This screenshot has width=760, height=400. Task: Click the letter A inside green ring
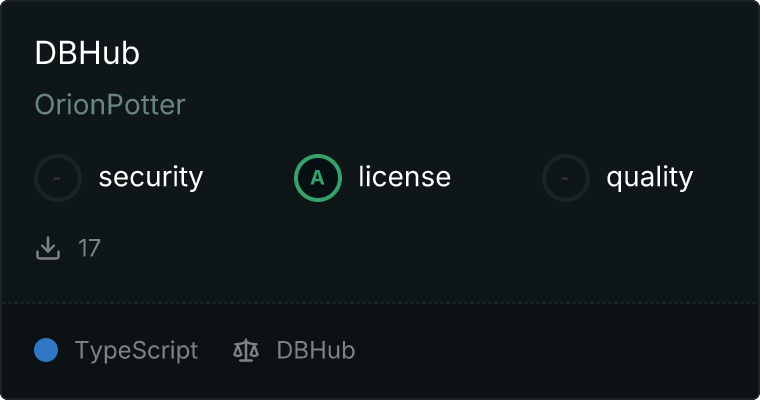click(317, 178)
